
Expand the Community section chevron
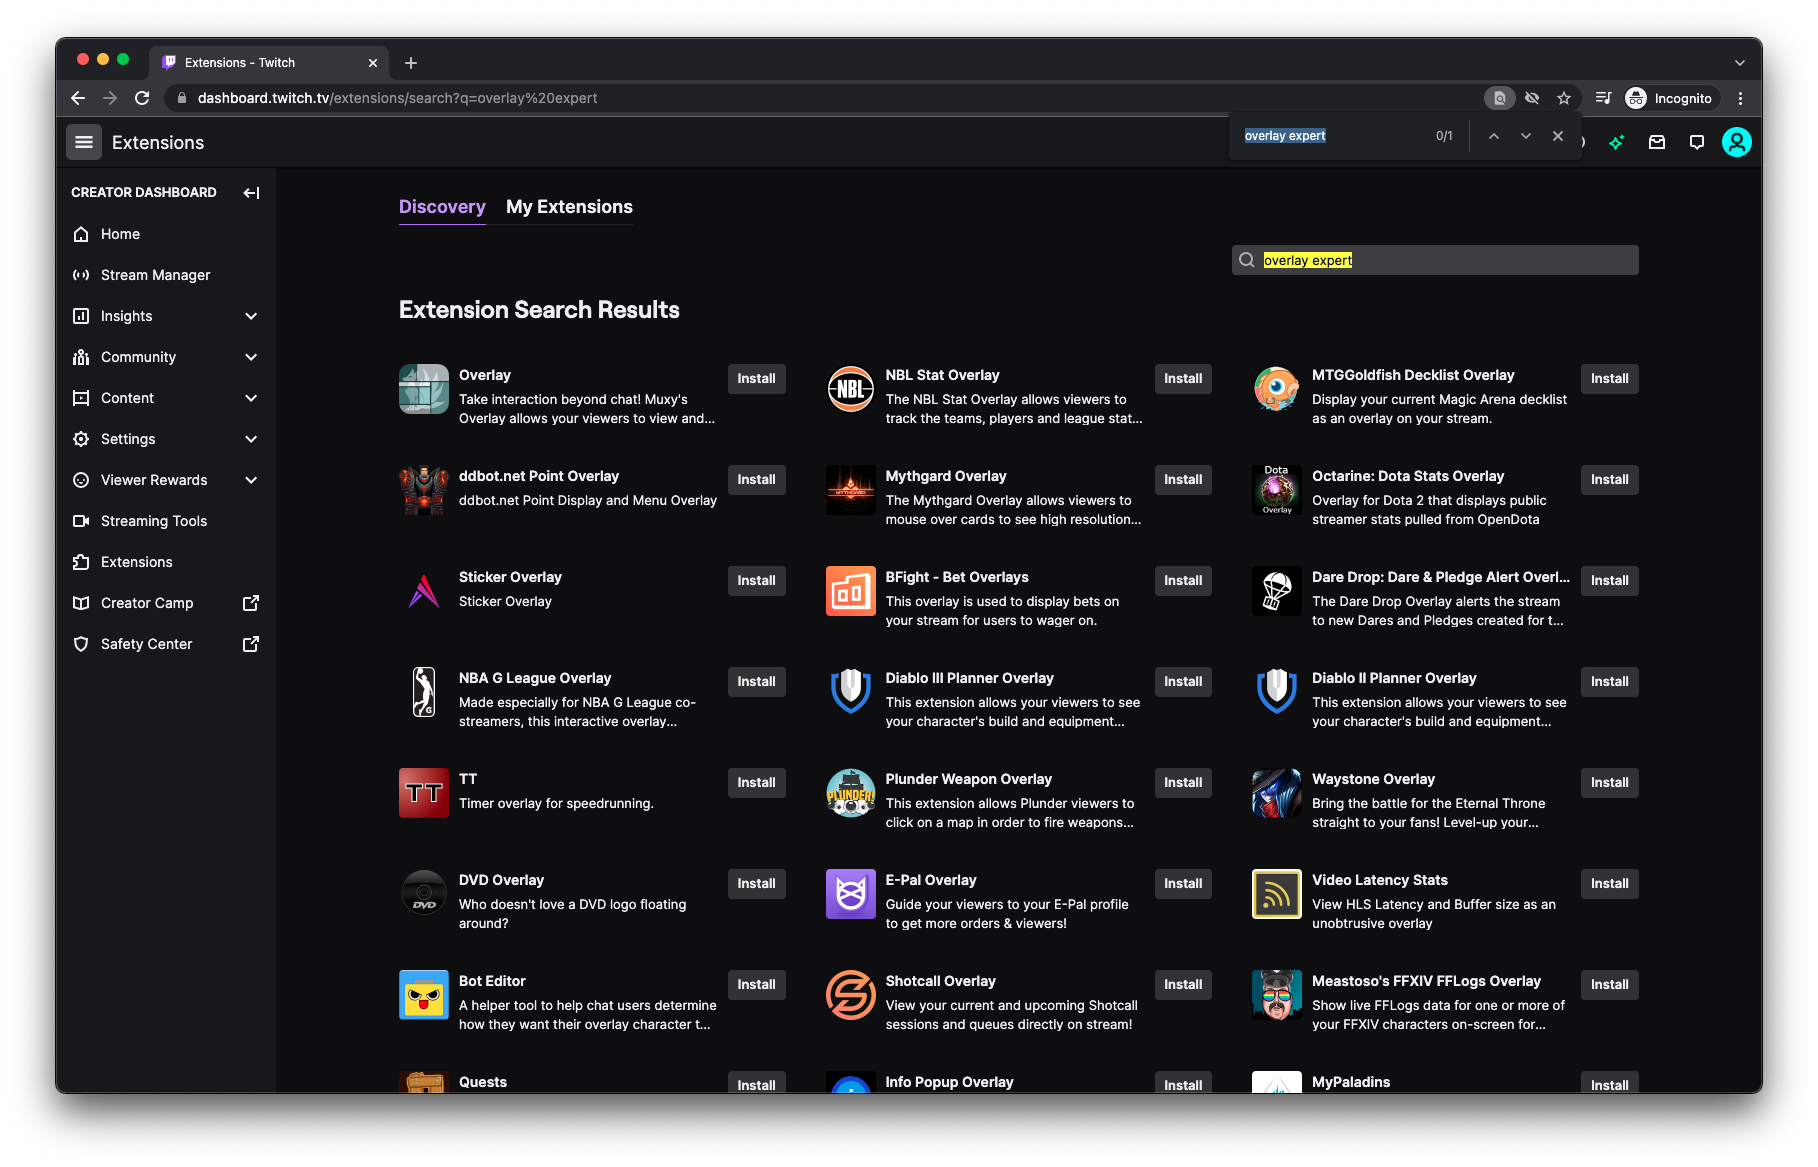coord(251,357)
